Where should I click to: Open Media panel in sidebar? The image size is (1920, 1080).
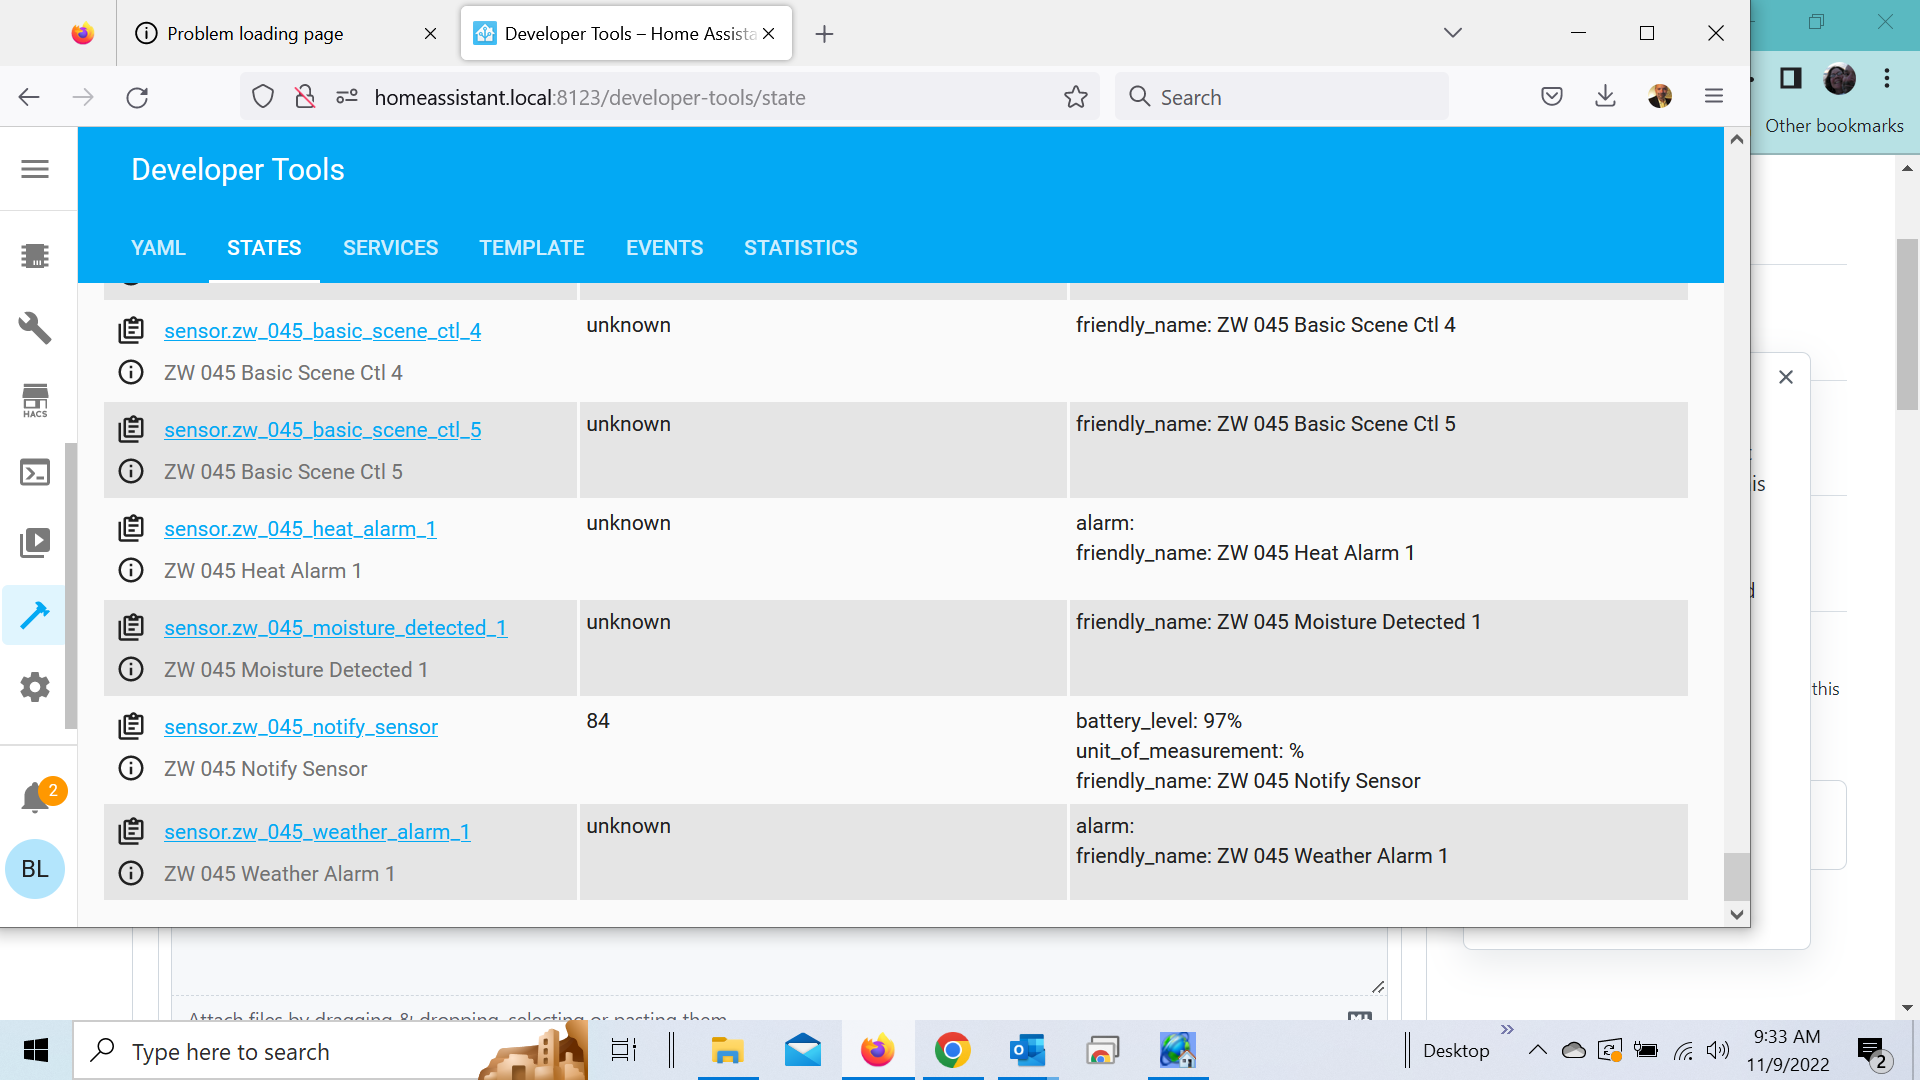tap(35, 543)
